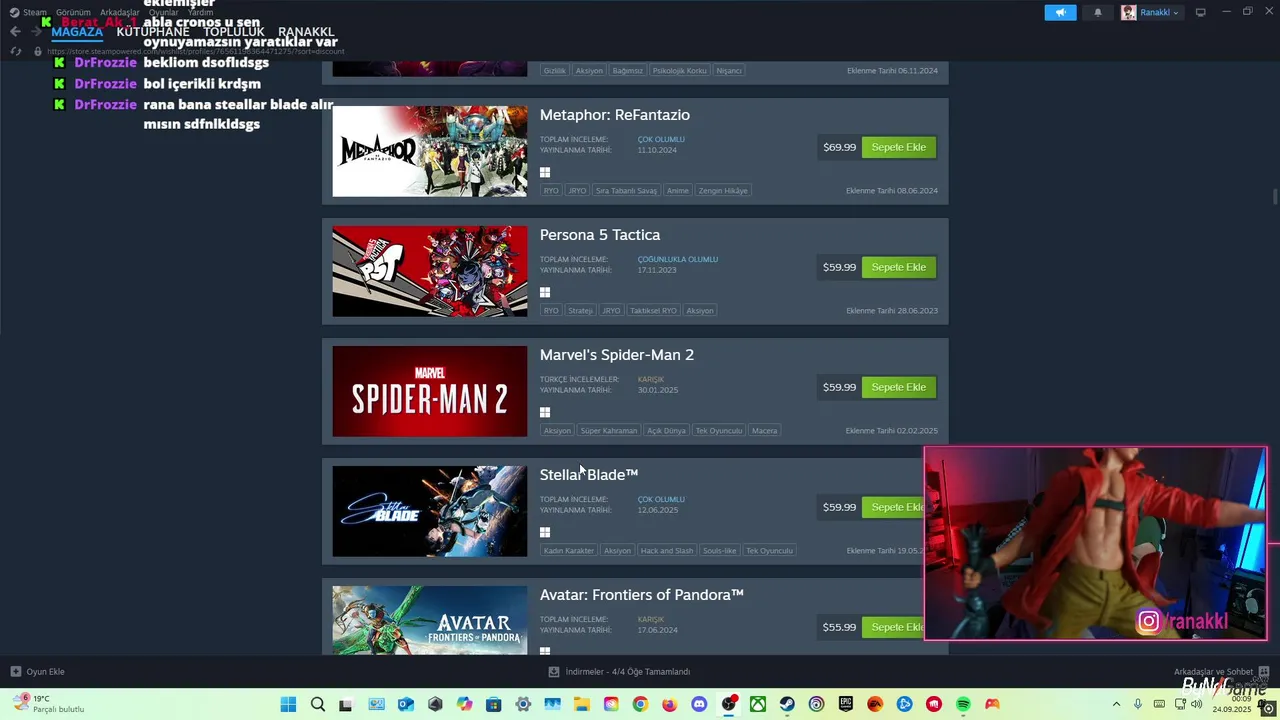Open Discord from taskbar

699,705
